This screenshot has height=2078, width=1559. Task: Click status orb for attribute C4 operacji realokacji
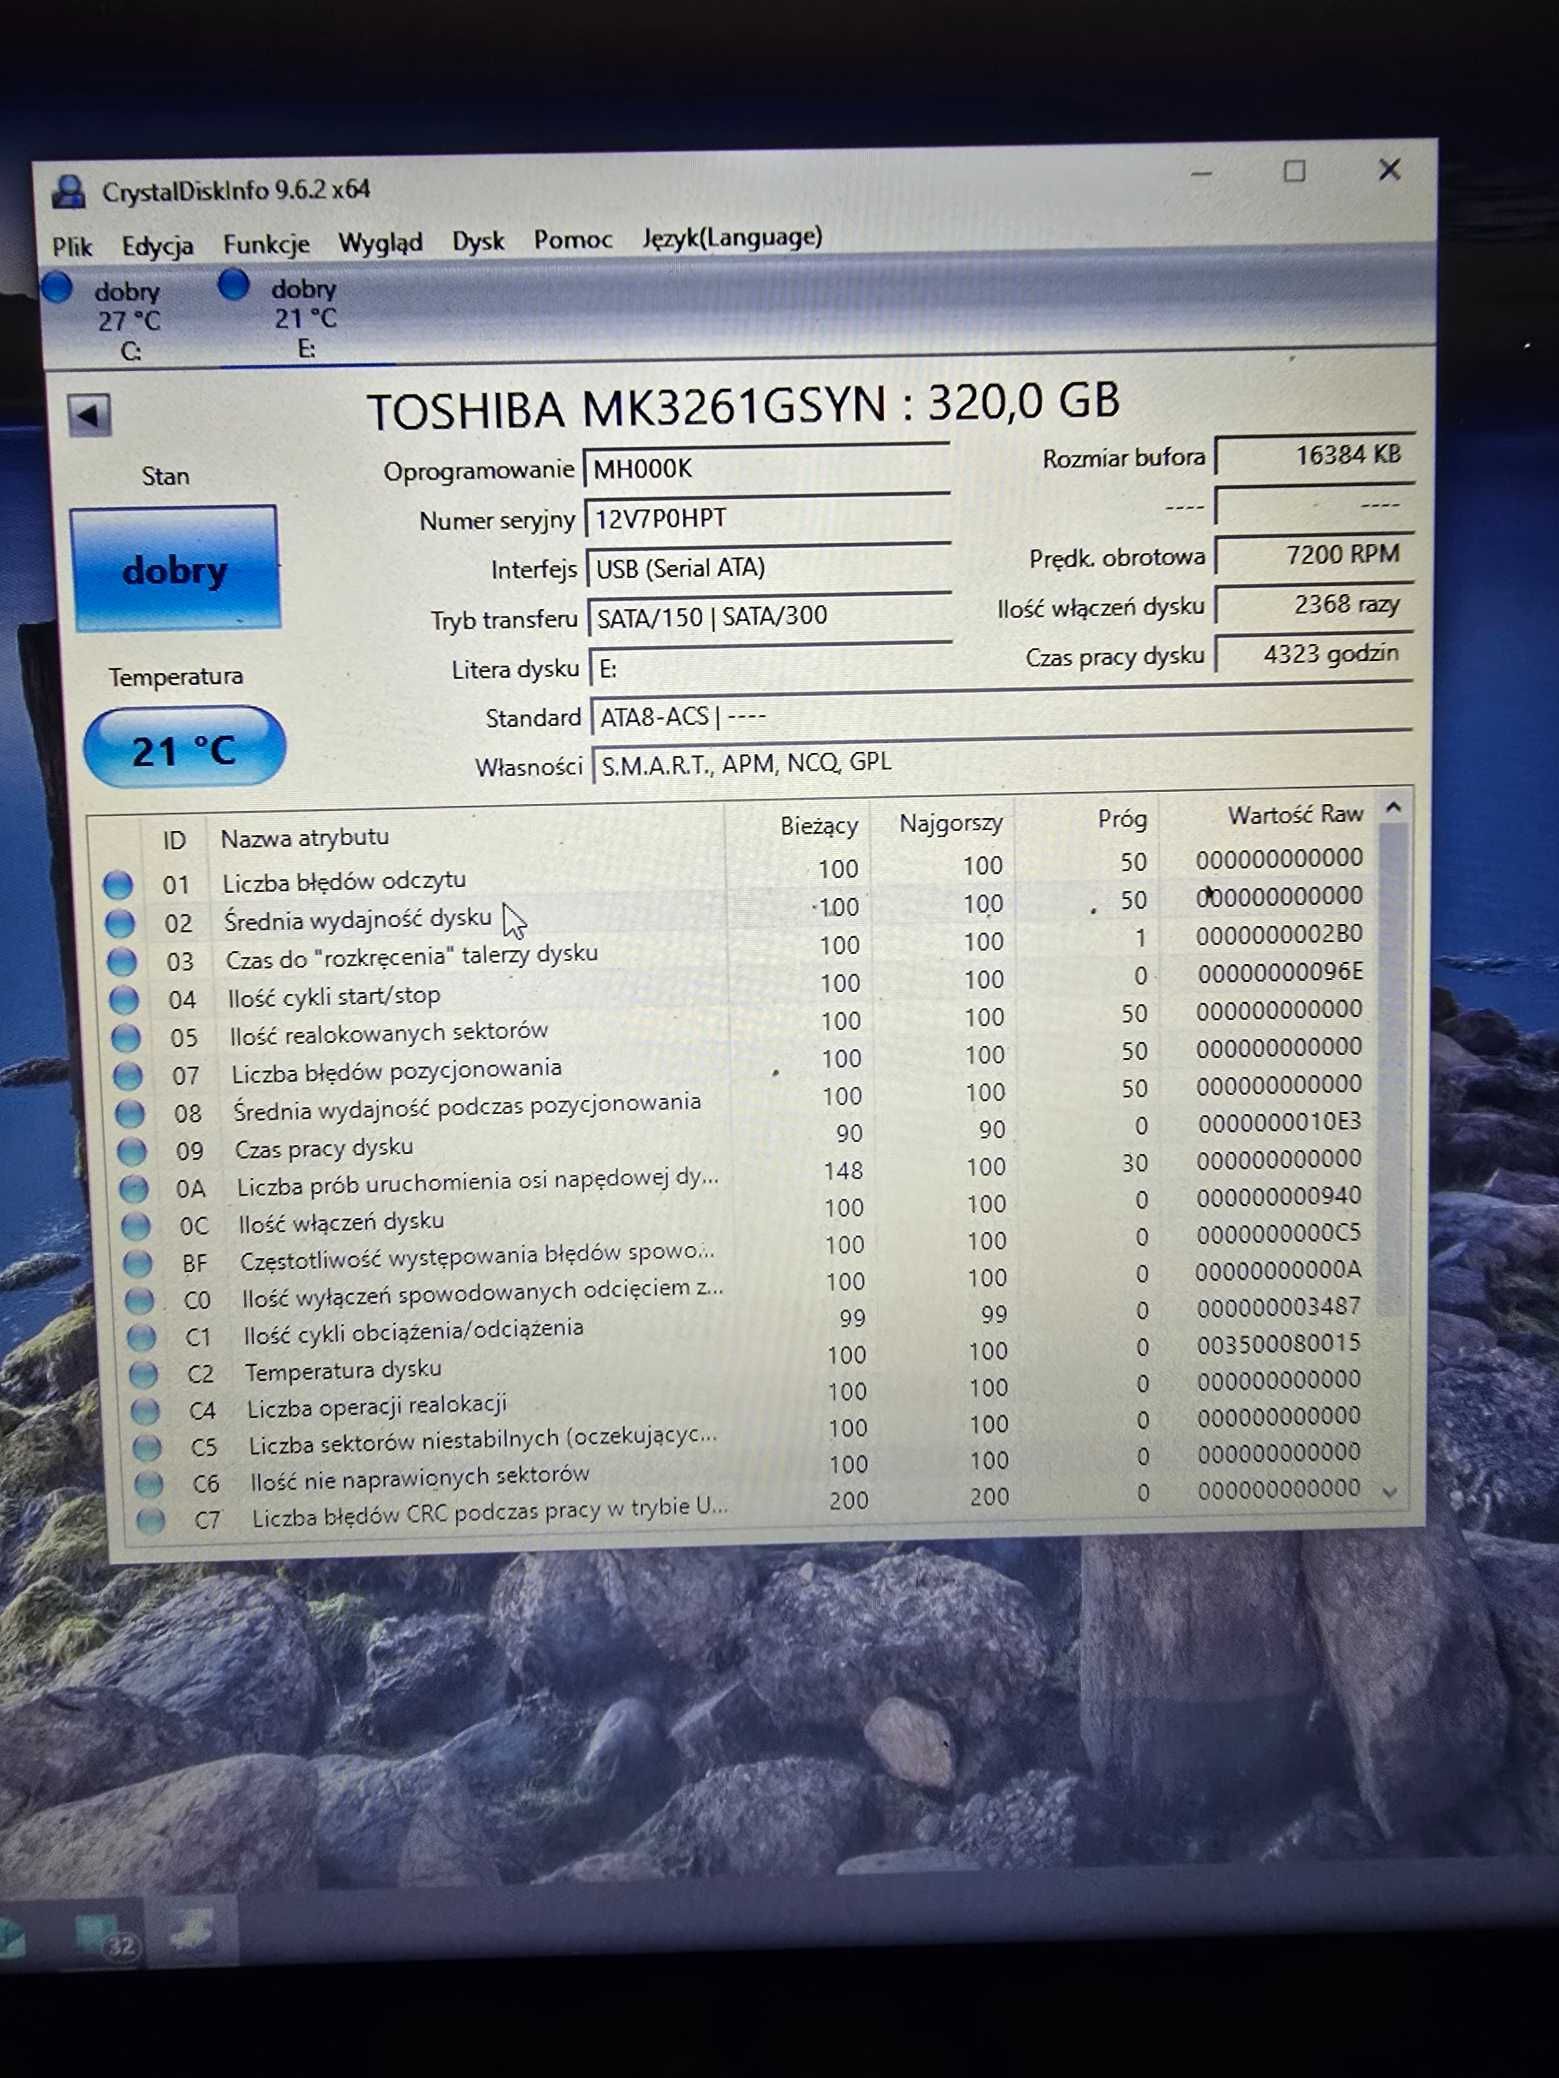pyautogui.click(x=146, y=1411)
